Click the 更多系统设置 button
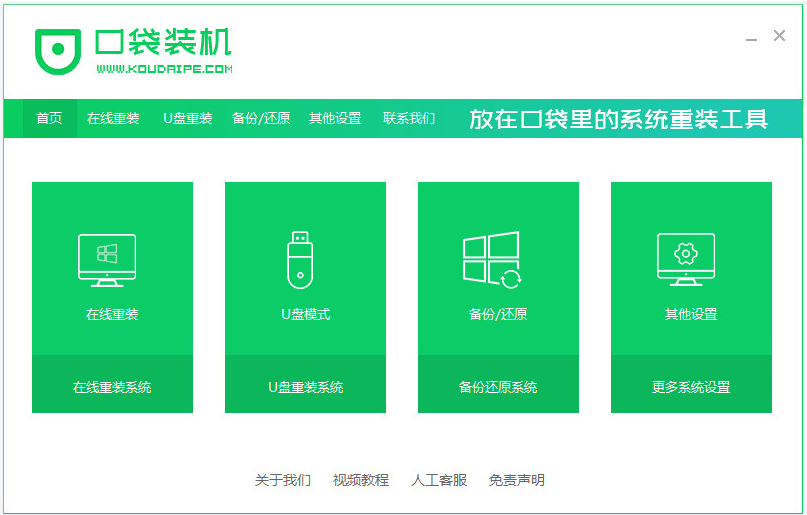Viewport: 807px width, 515px height. (691, 387)
